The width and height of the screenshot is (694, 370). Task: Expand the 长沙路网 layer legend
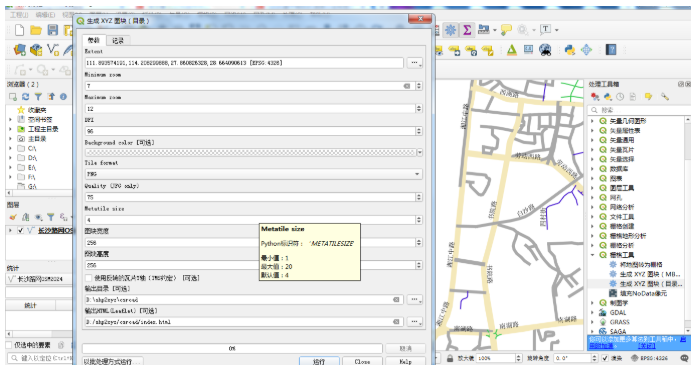coord(11,230)
